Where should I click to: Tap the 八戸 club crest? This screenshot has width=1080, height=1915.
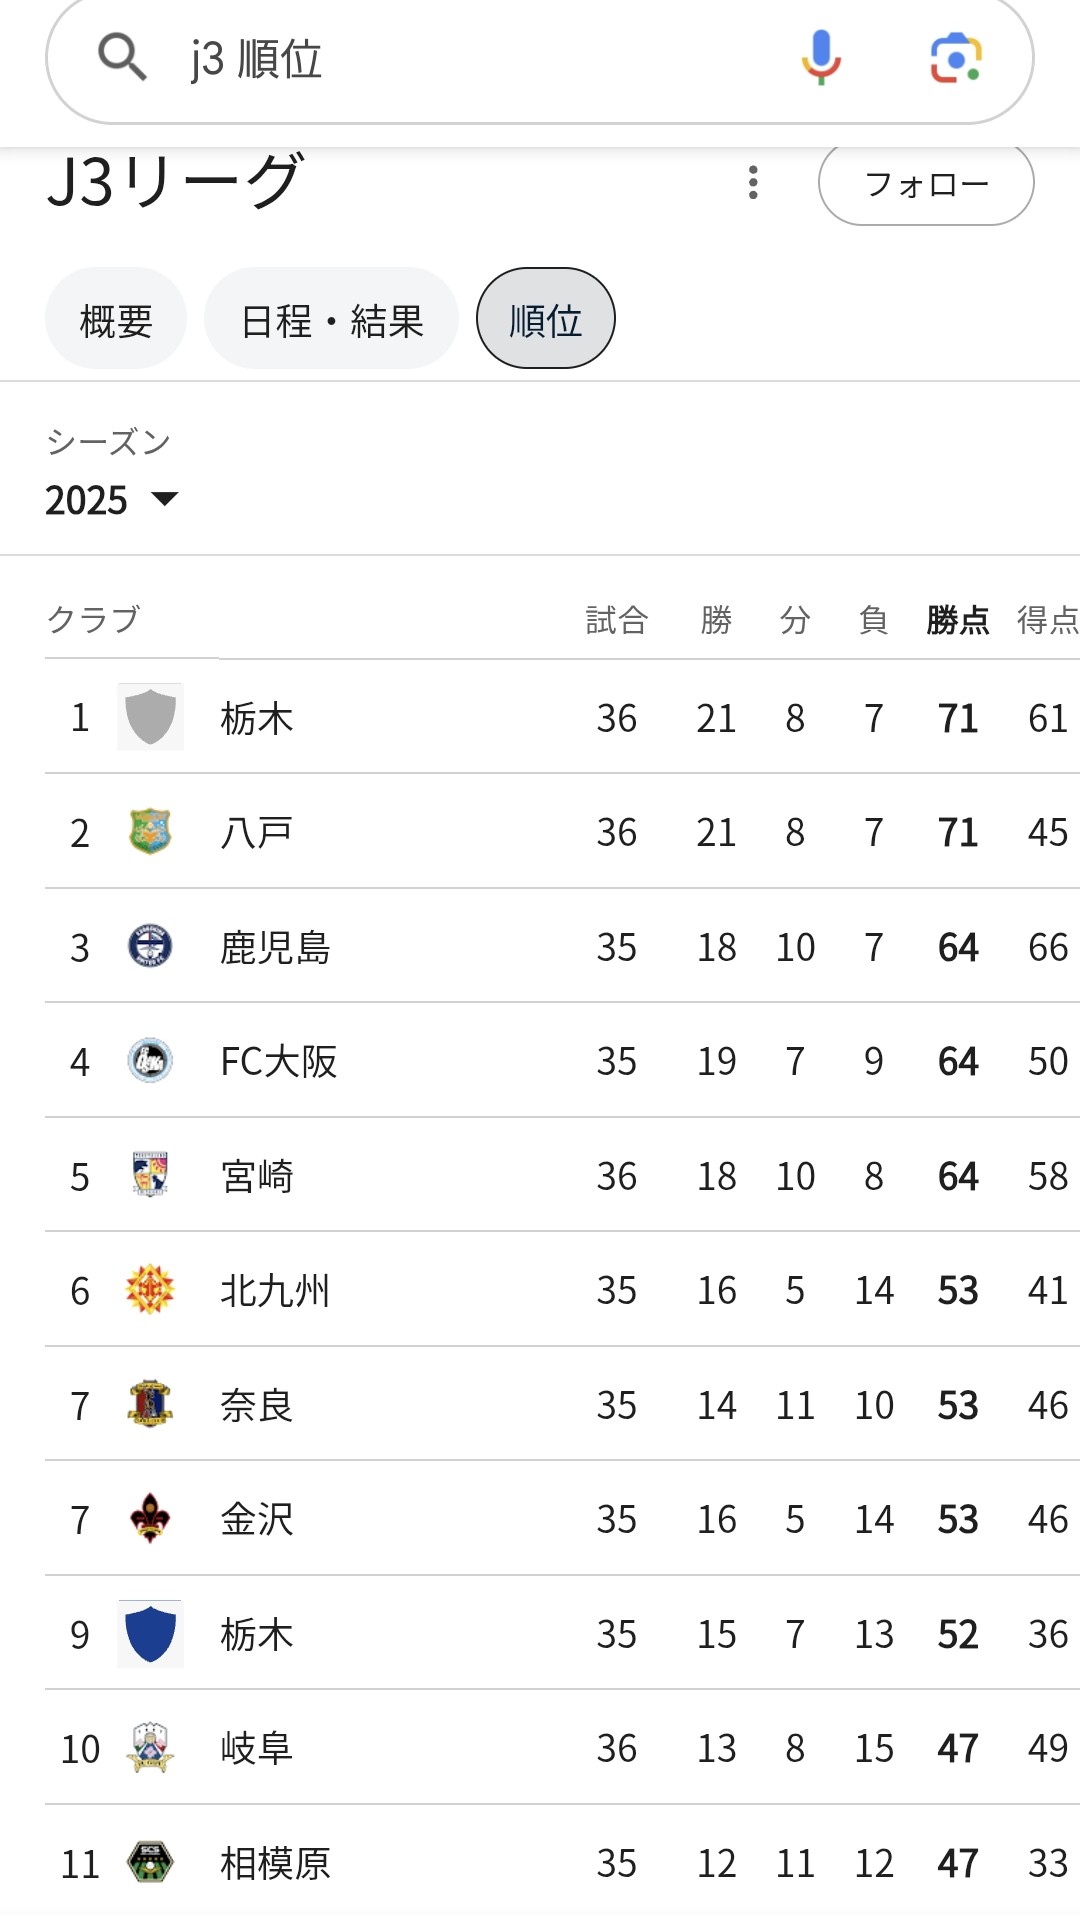coord(150,832)
